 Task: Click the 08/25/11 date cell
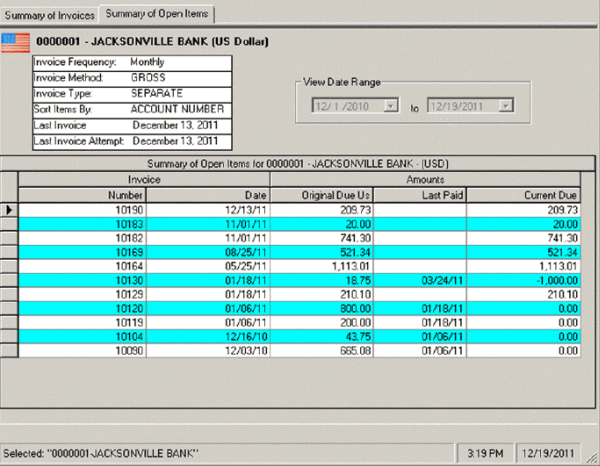pyautogui.click(x=208, y=253)
